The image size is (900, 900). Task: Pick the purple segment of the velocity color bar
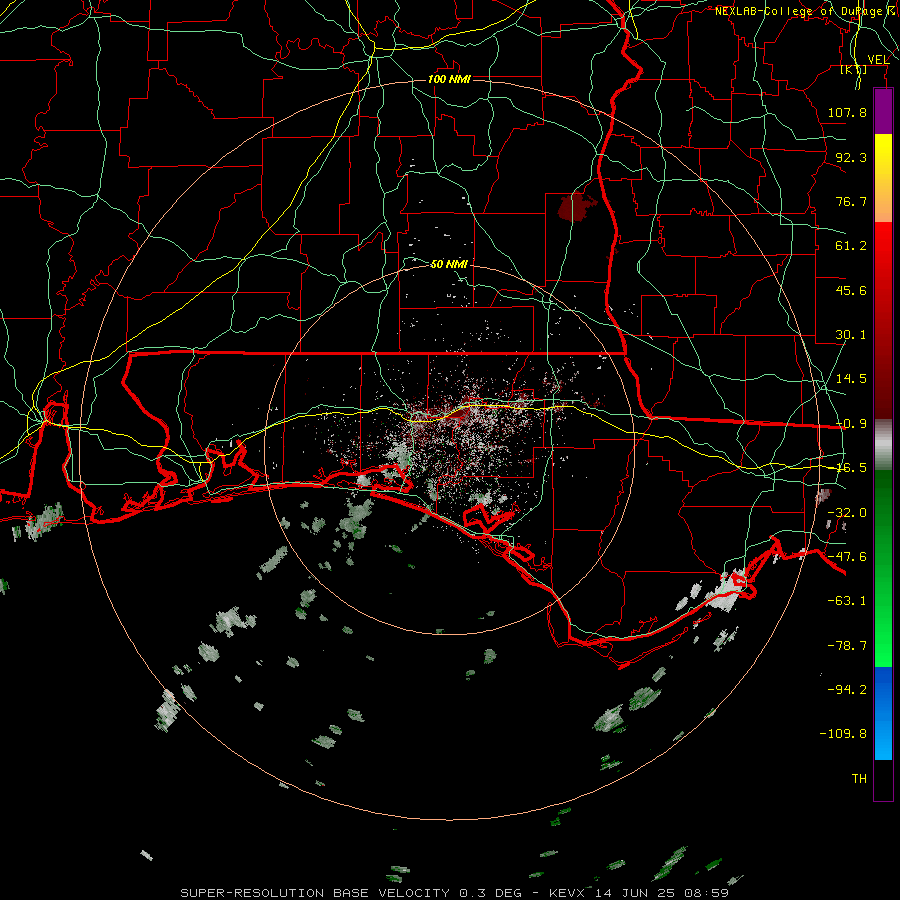coord(883,111)
